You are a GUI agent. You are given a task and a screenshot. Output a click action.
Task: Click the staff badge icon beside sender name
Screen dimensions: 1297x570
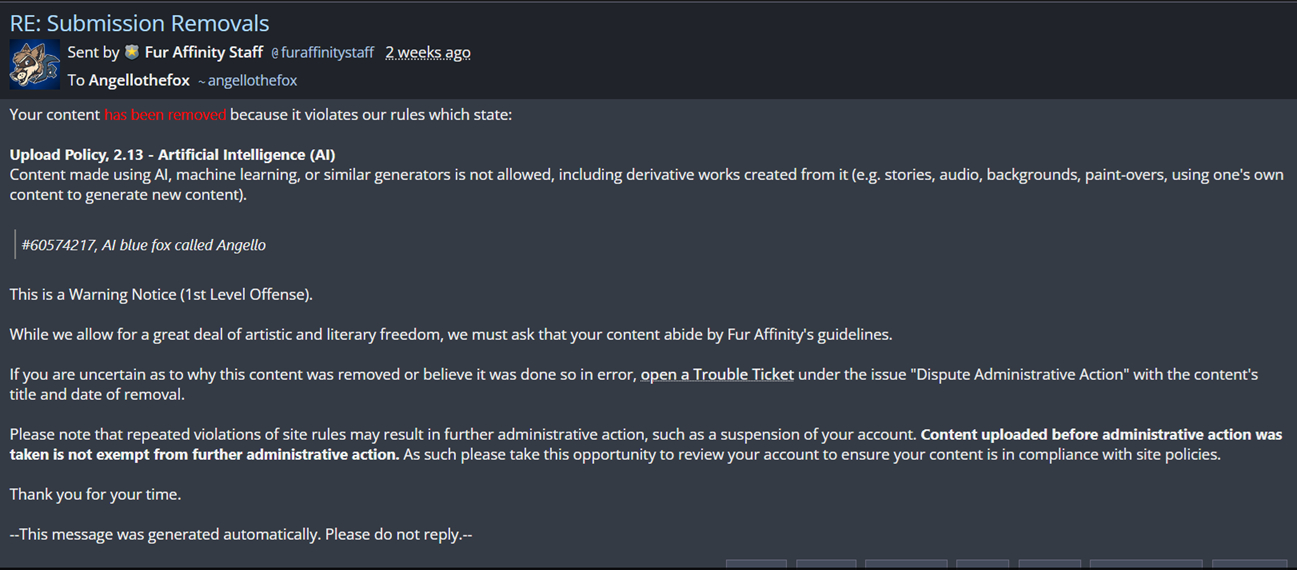pyautogui.click(x=132, y=52)
